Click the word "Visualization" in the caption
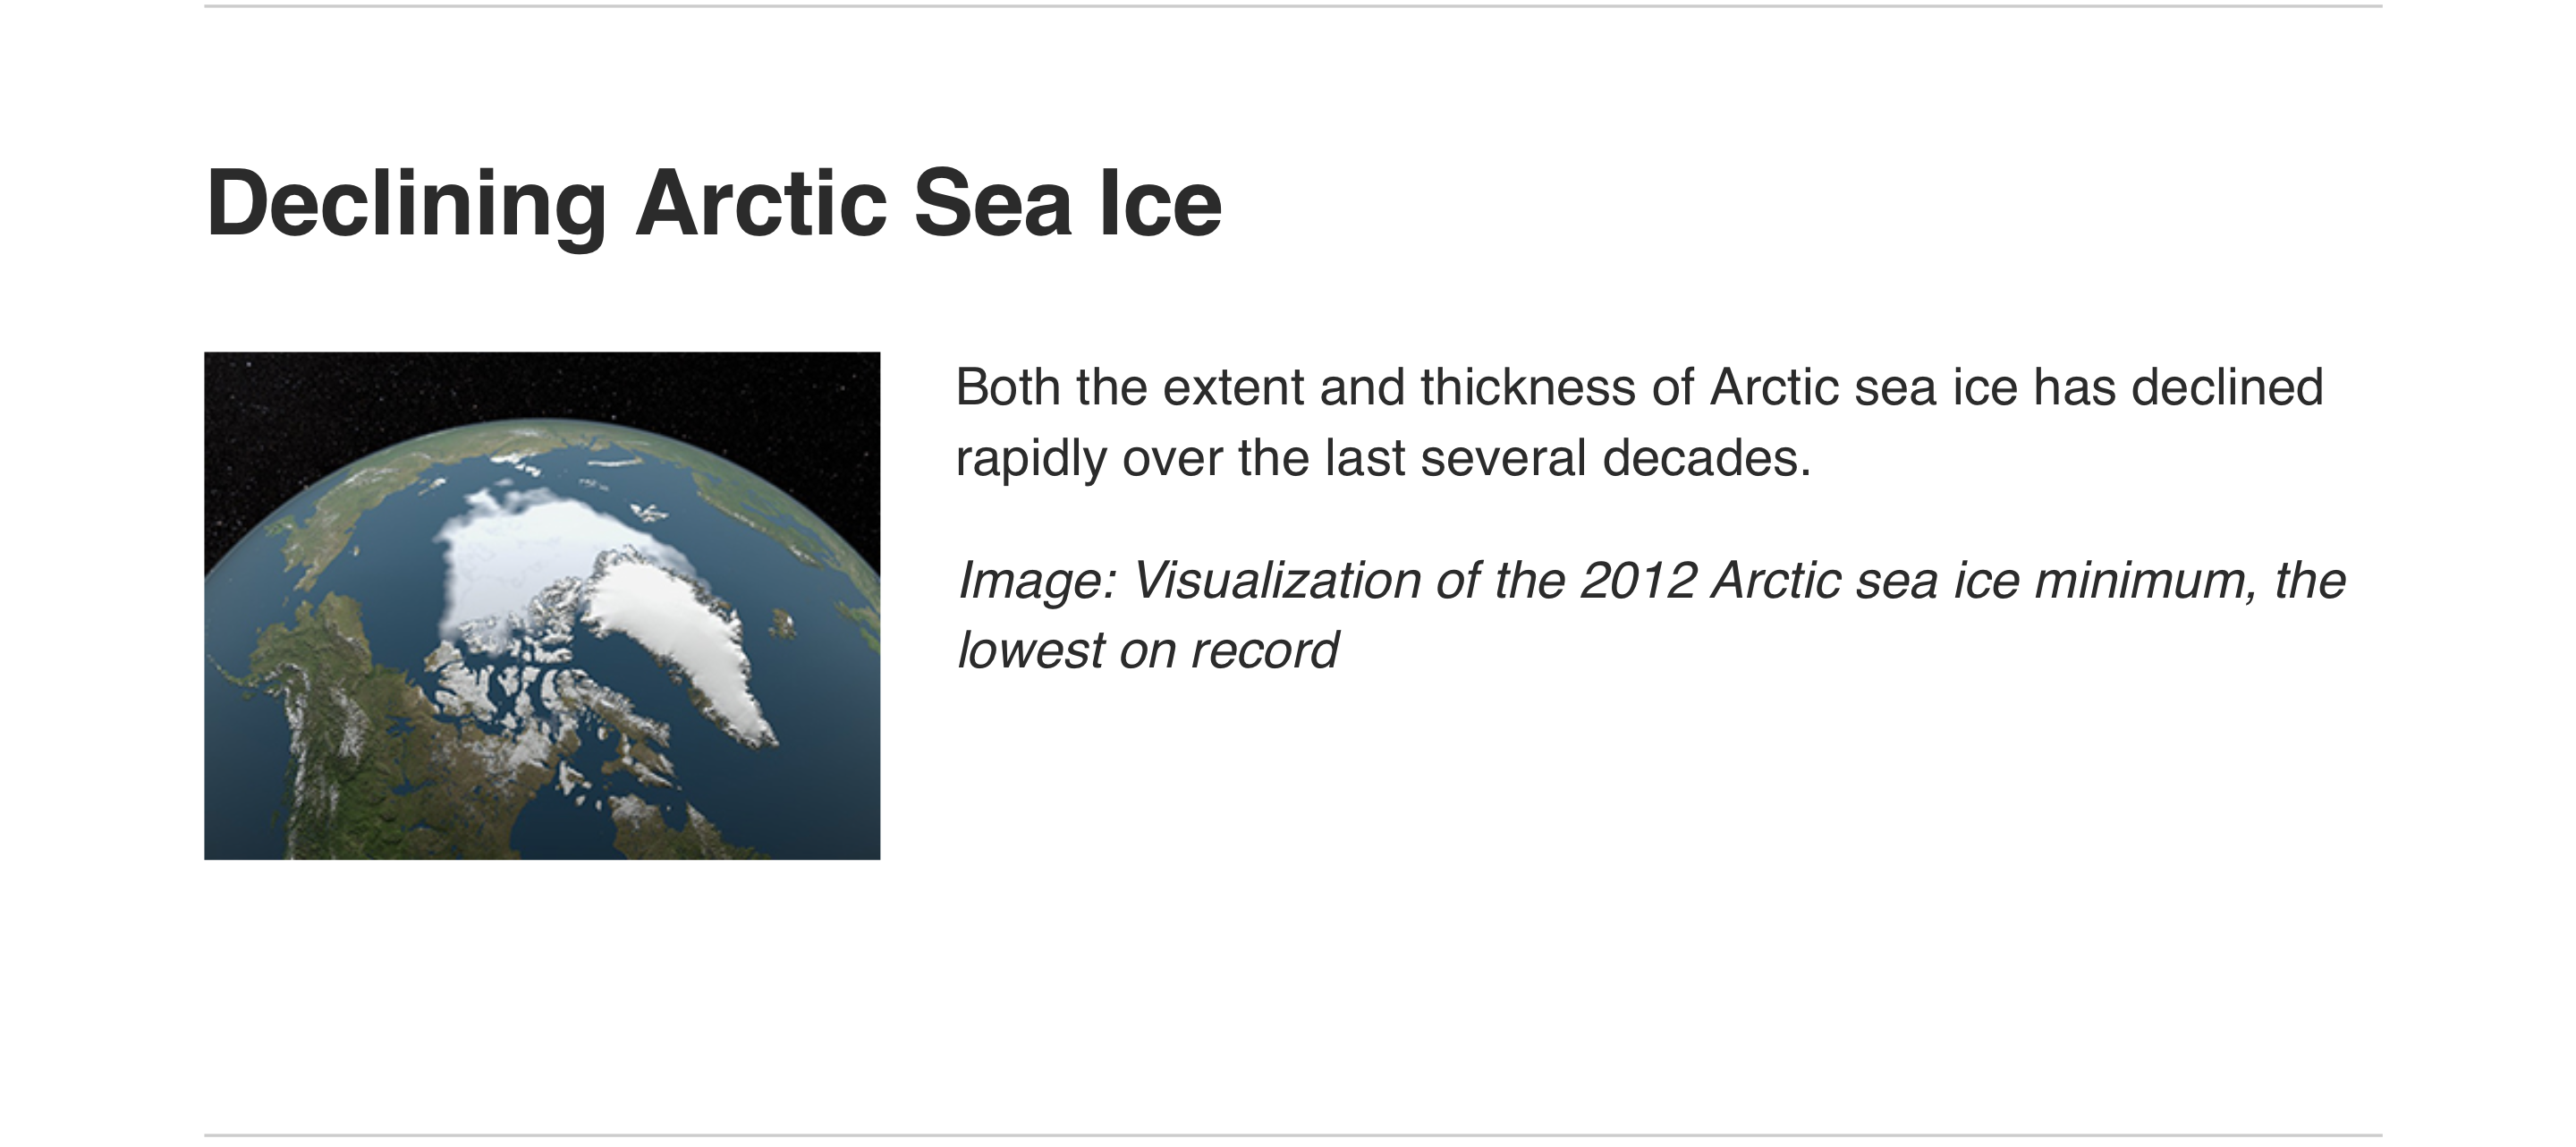The image size is (2576, 1147). [x=1276, y=580]
